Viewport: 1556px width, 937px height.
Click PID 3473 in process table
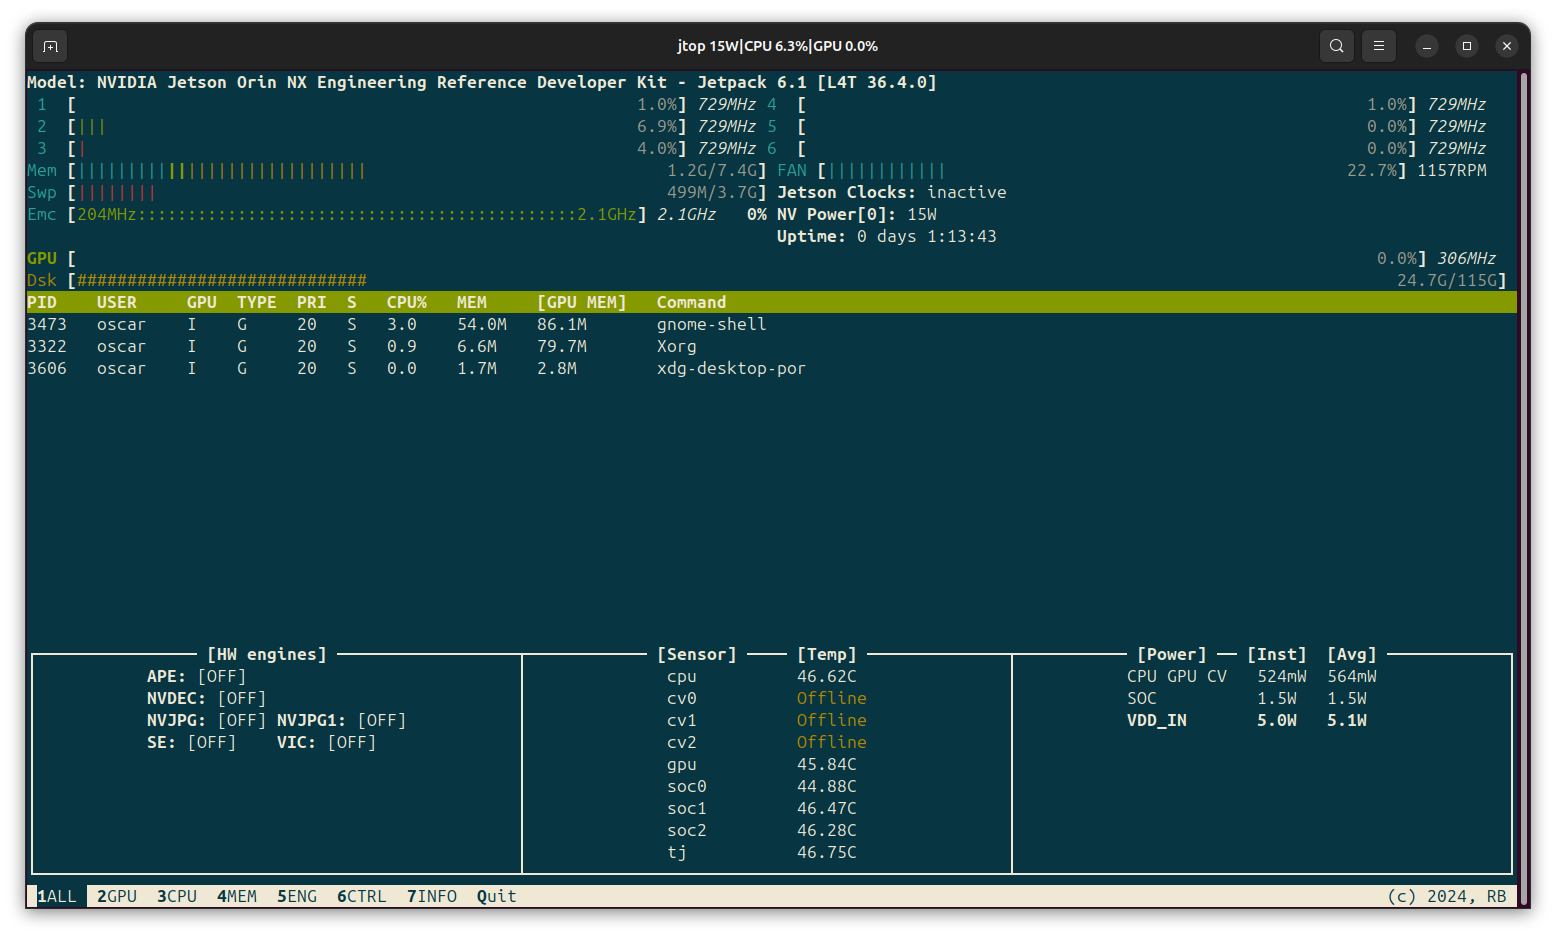pyautogui.click(x=47, y=324)
